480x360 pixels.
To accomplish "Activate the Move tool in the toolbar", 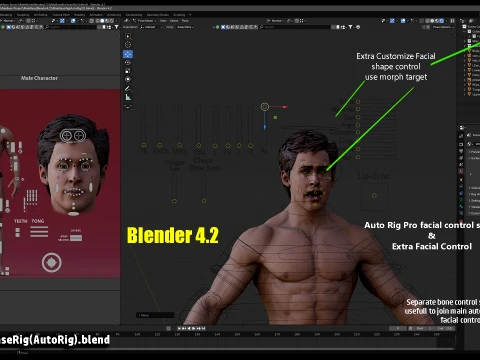I will pyautogui.click(x=128, y=54).
